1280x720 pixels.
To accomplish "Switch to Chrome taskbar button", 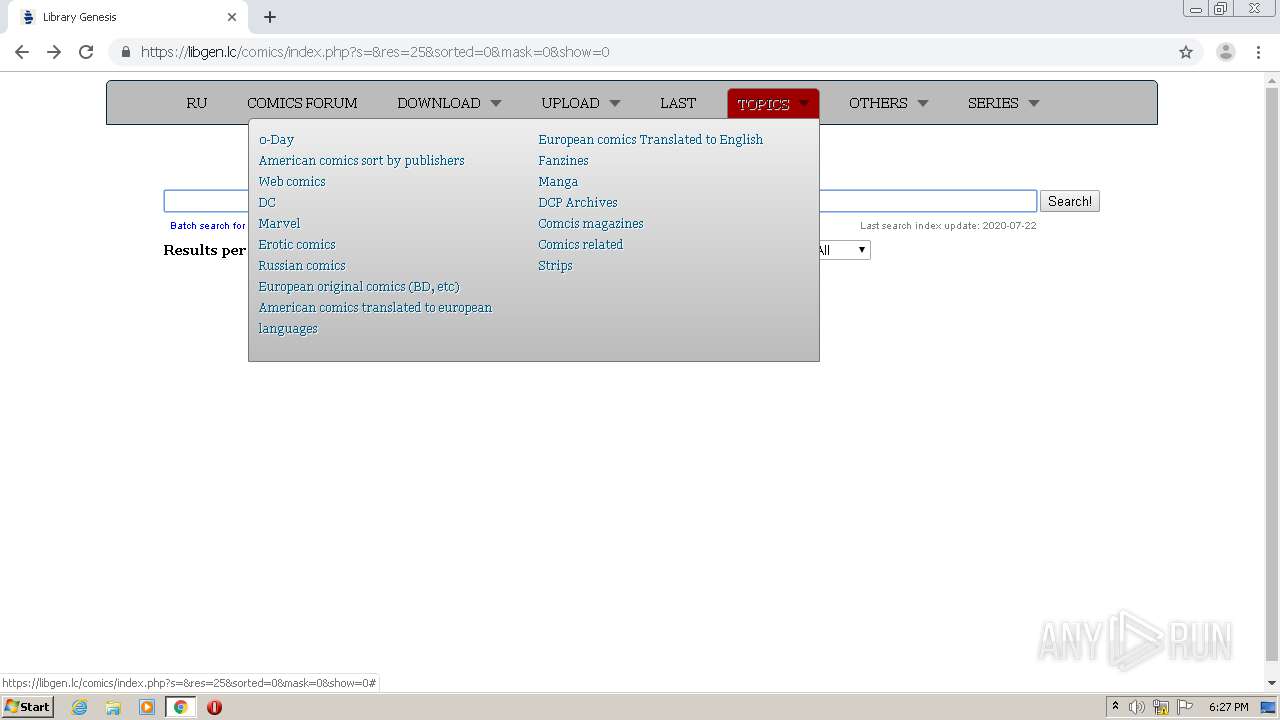I will [x=180, y=707].
